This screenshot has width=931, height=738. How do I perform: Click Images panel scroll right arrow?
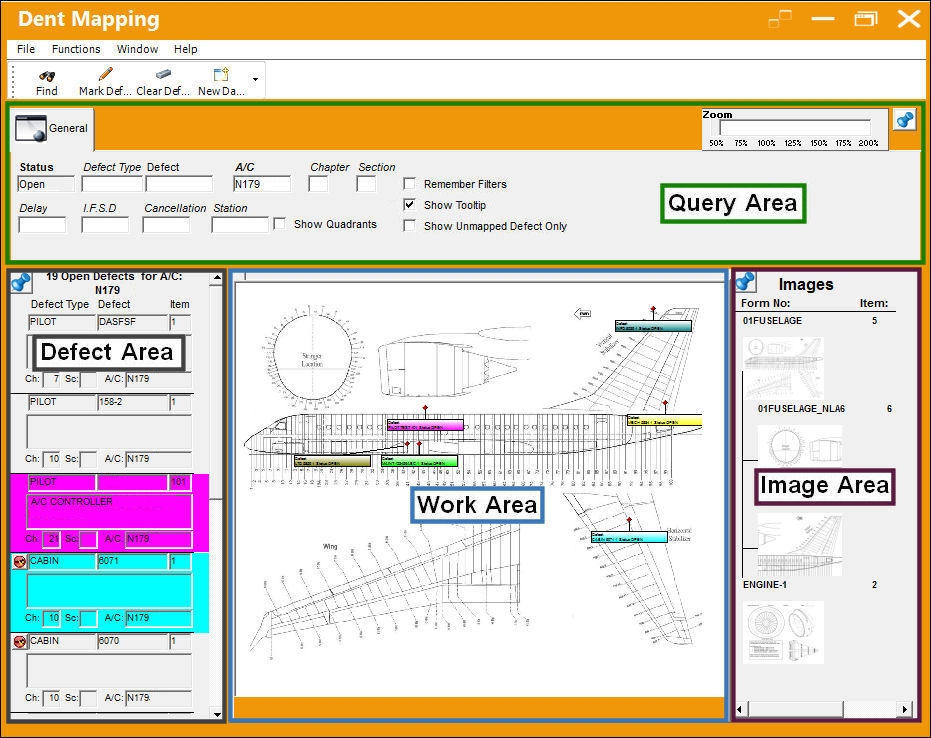point(905,709)
